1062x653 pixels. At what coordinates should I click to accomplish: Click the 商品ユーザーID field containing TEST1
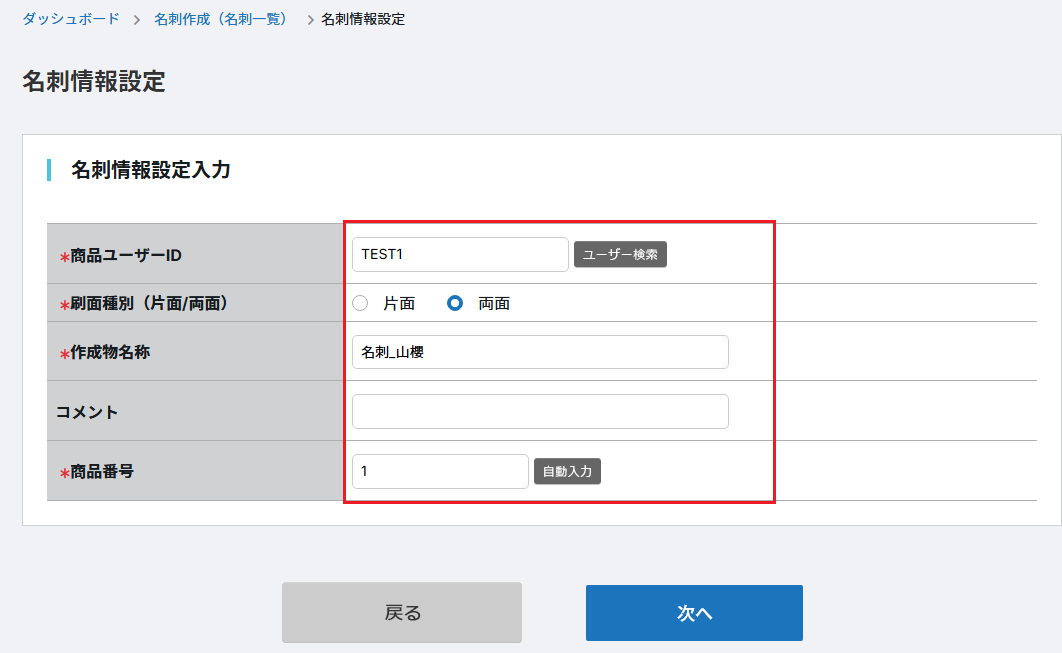(x=460, y=254)
